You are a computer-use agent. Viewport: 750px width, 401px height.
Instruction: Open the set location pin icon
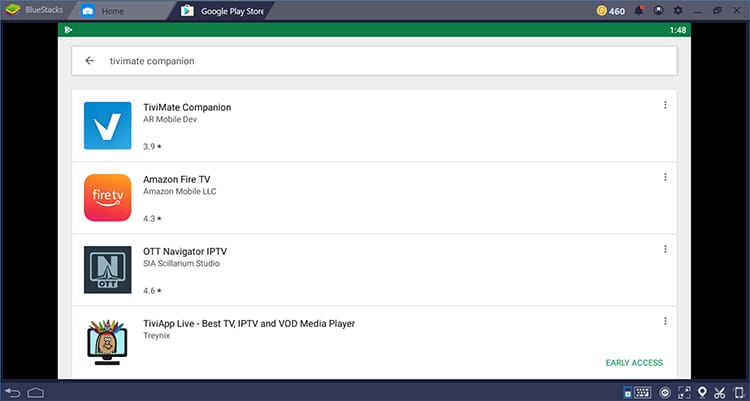pyautogui.click(x=702, y=392)
